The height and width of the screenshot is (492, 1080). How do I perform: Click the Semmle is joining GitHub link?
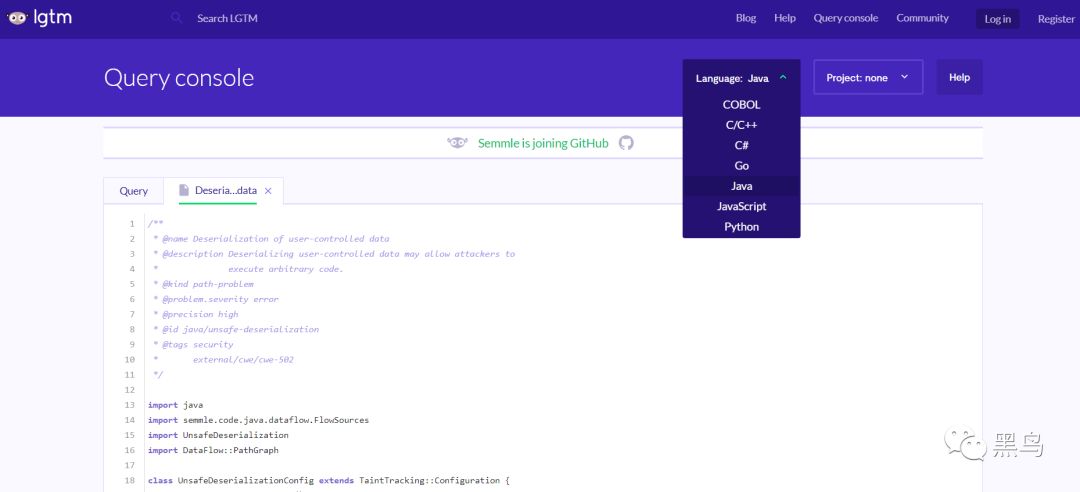[x=543, y=143]
